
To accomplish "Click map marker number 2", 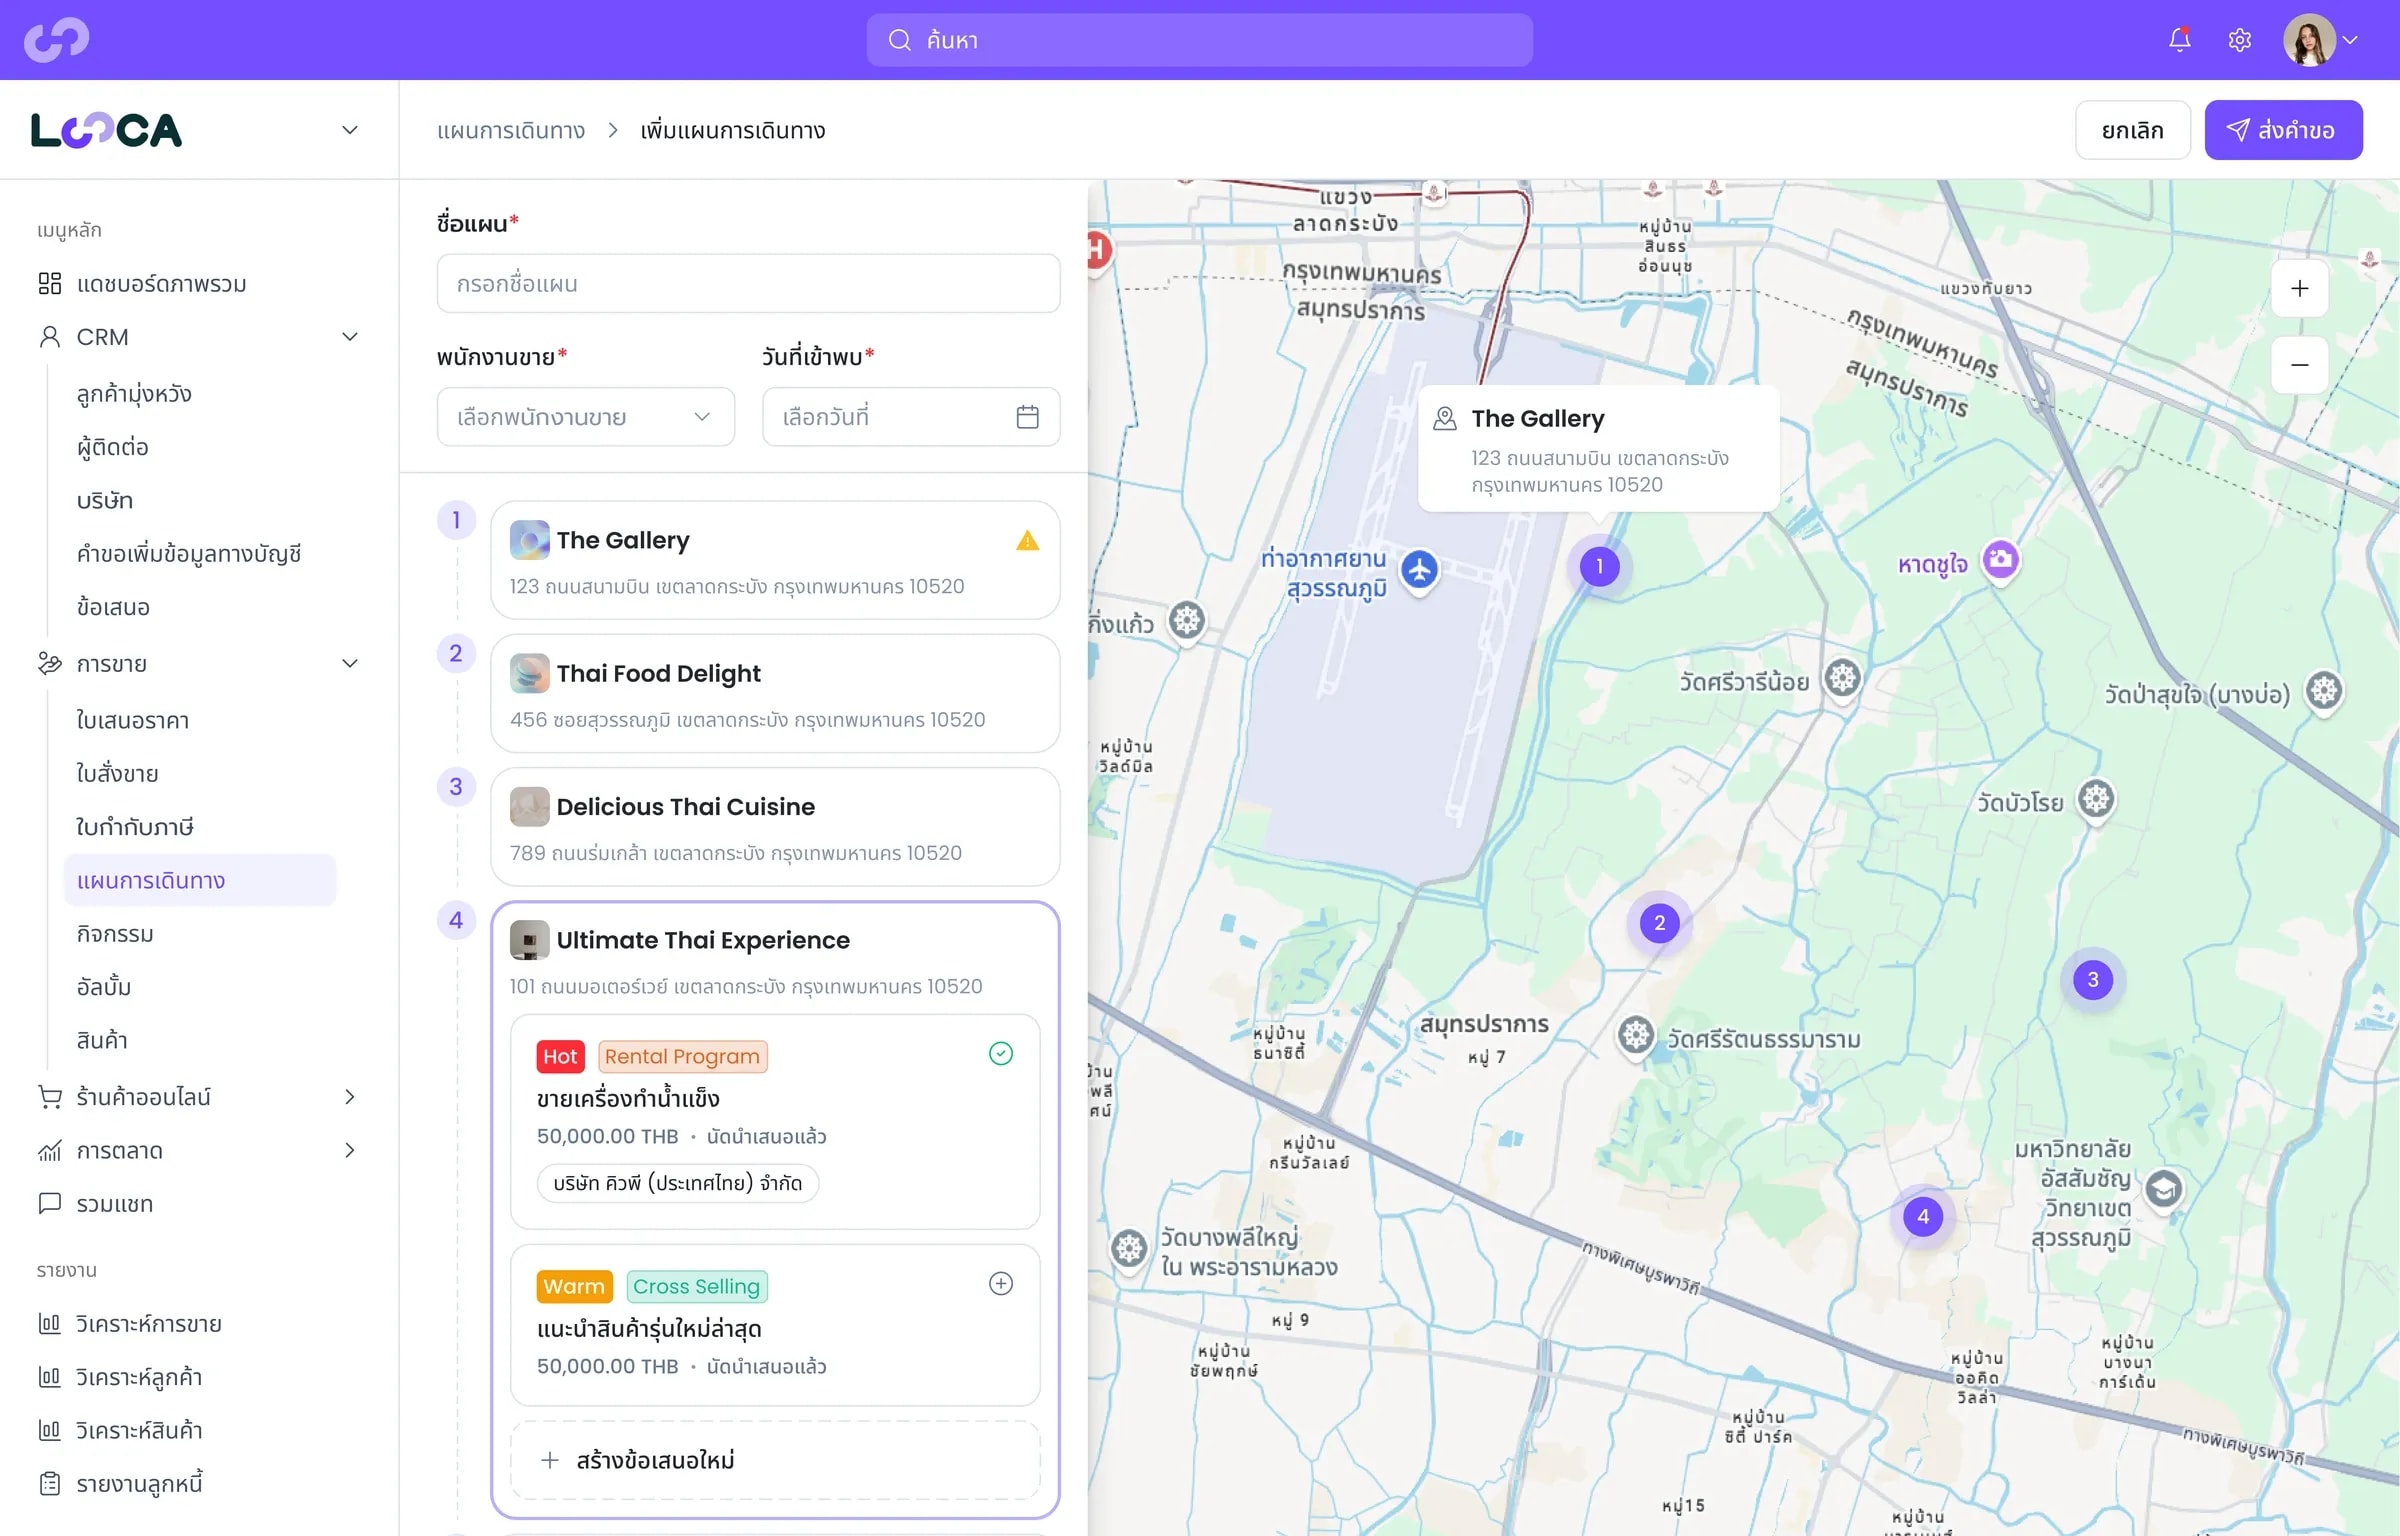I will (x=1659, y=923).
